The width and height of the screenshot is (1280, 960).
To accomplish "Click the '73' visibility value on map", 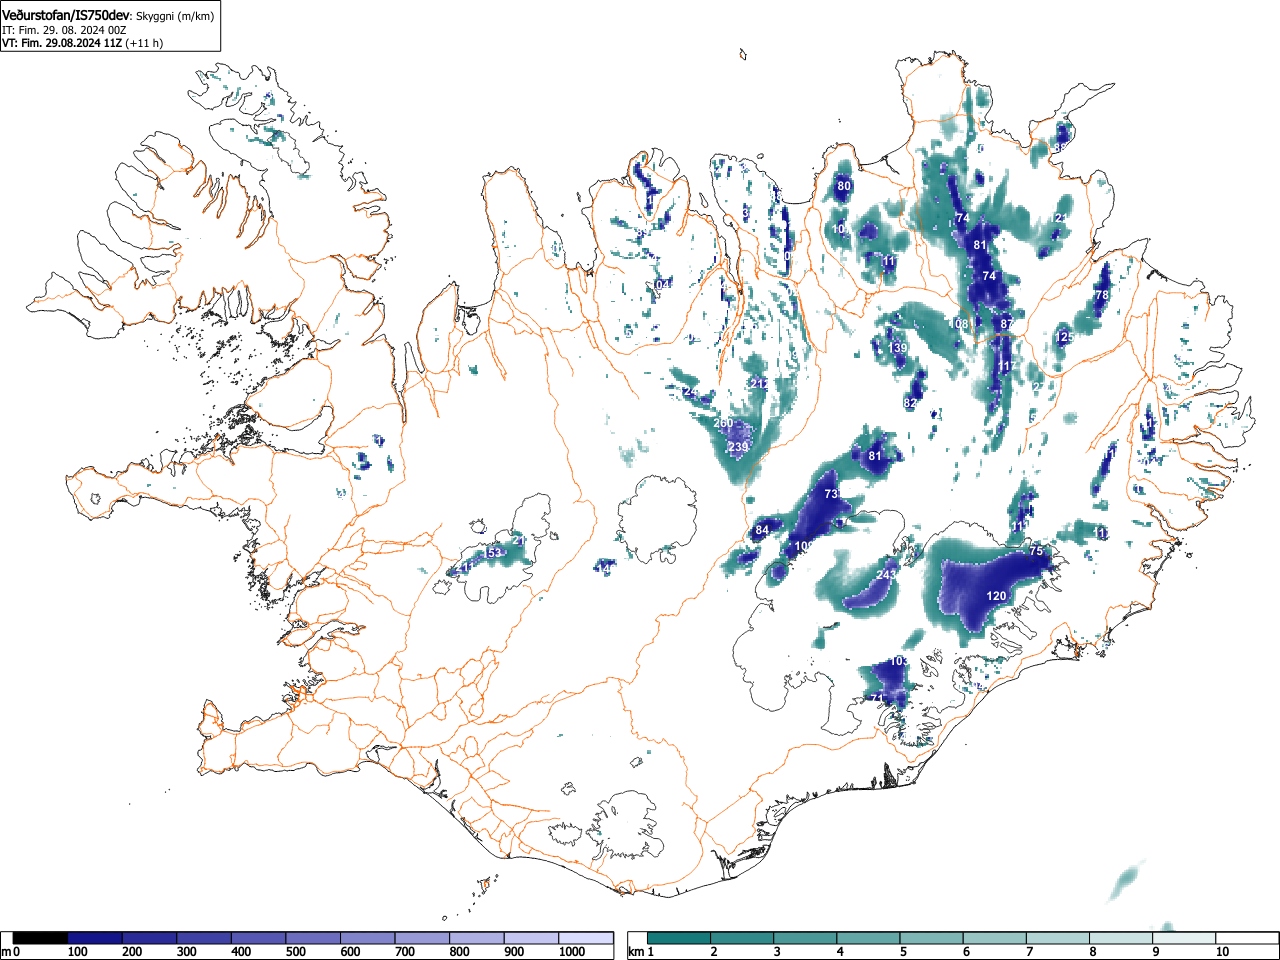I will [831, 495].
